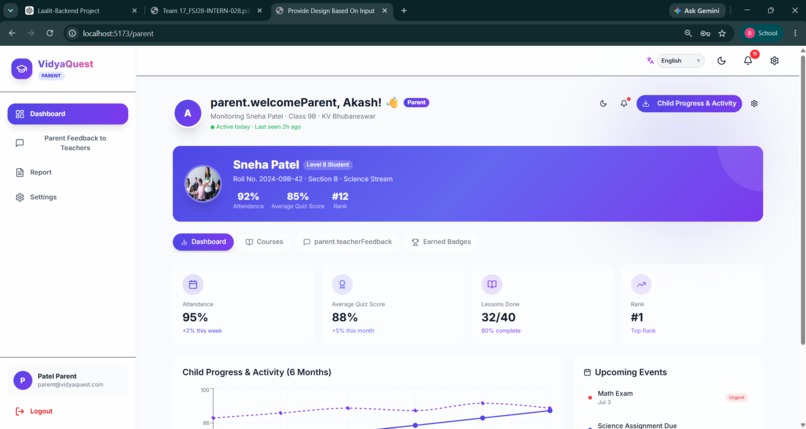This screenshot has height=429, width=806.
Task: Click Upcoming Events calendar icon
Action: click(x=588, y=372)
